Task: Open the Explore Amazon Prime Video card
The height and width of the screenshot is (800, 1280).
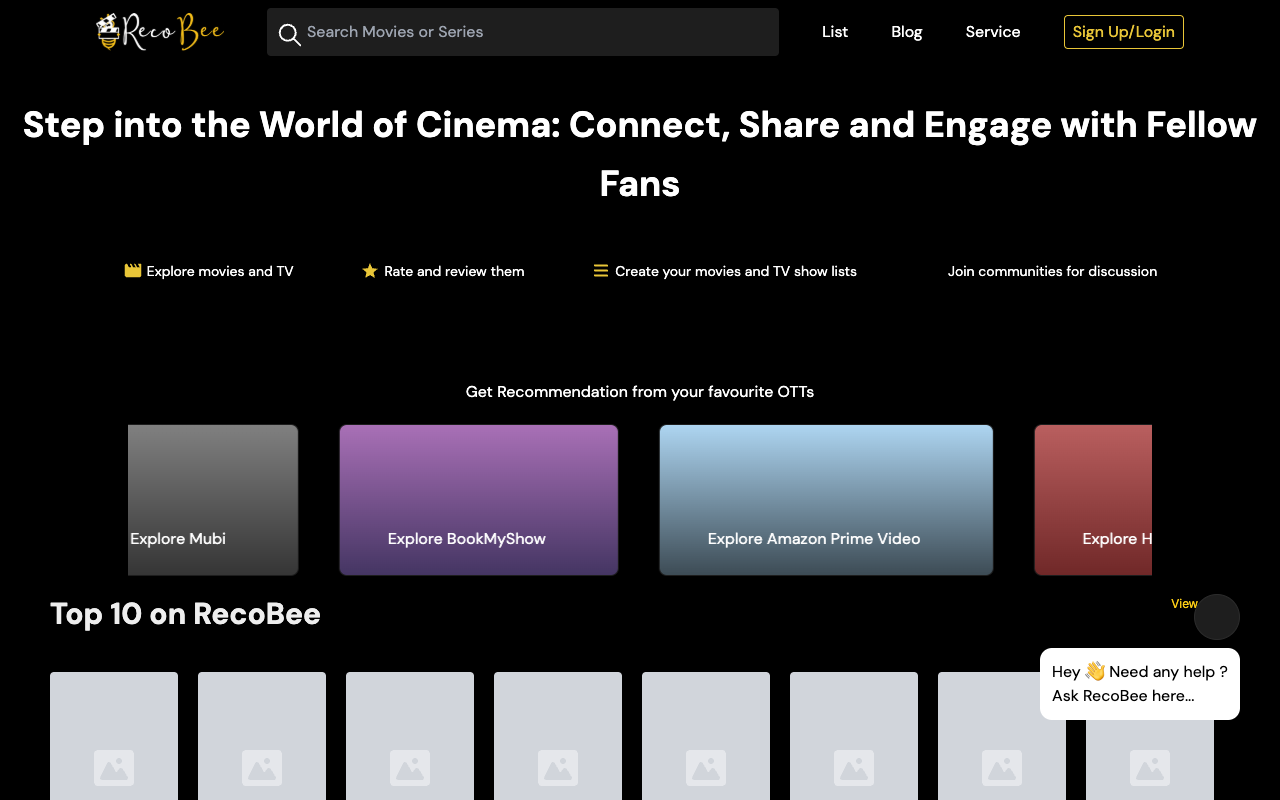Action: (826, 500)
